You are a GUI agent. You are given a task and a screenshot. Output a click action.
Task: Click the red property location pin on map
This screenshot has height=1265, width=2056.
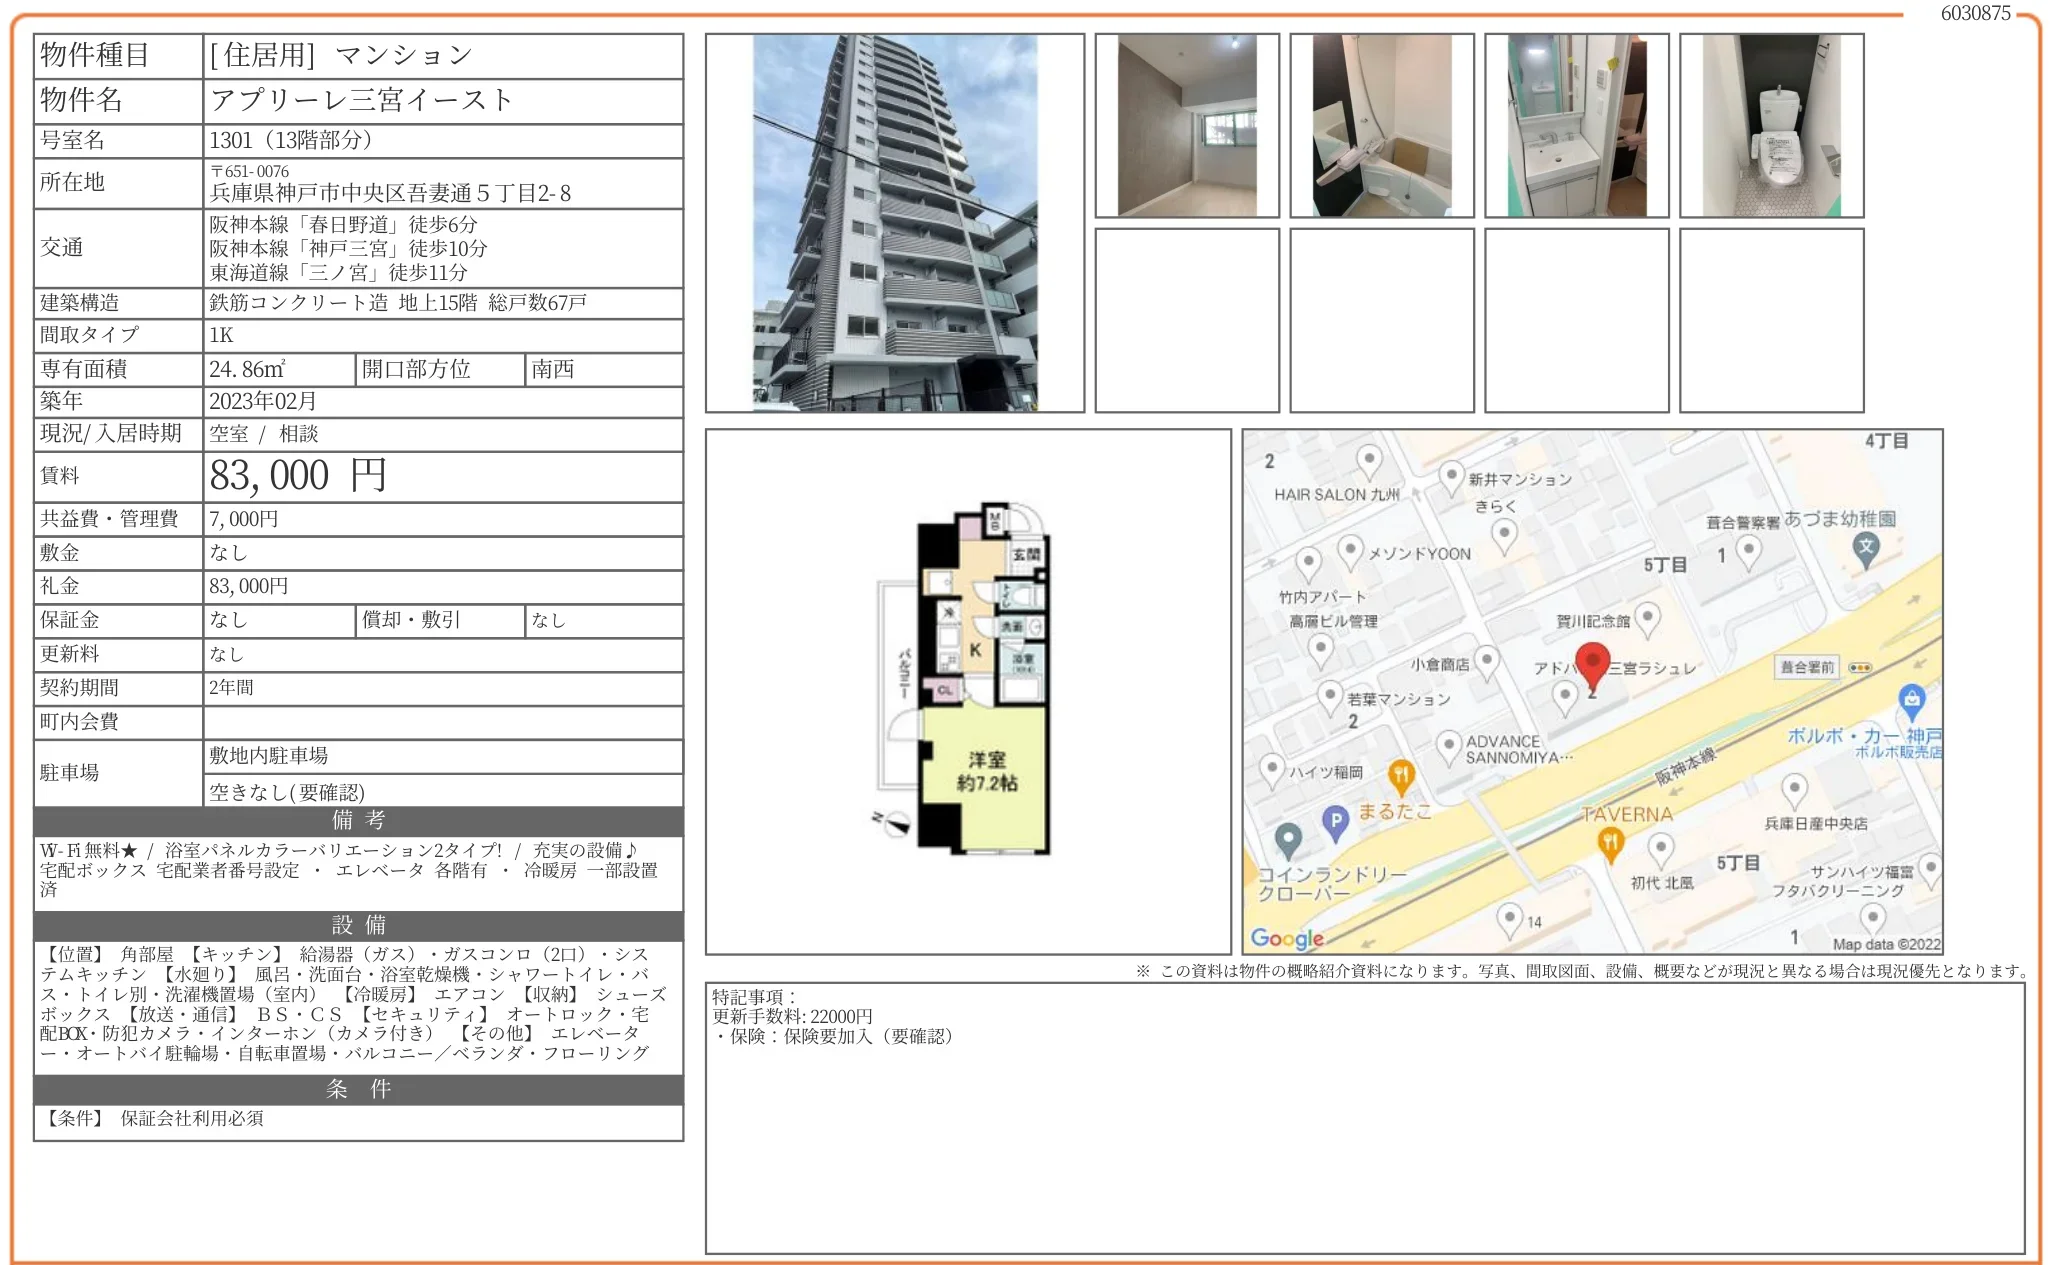(1591, 664)
